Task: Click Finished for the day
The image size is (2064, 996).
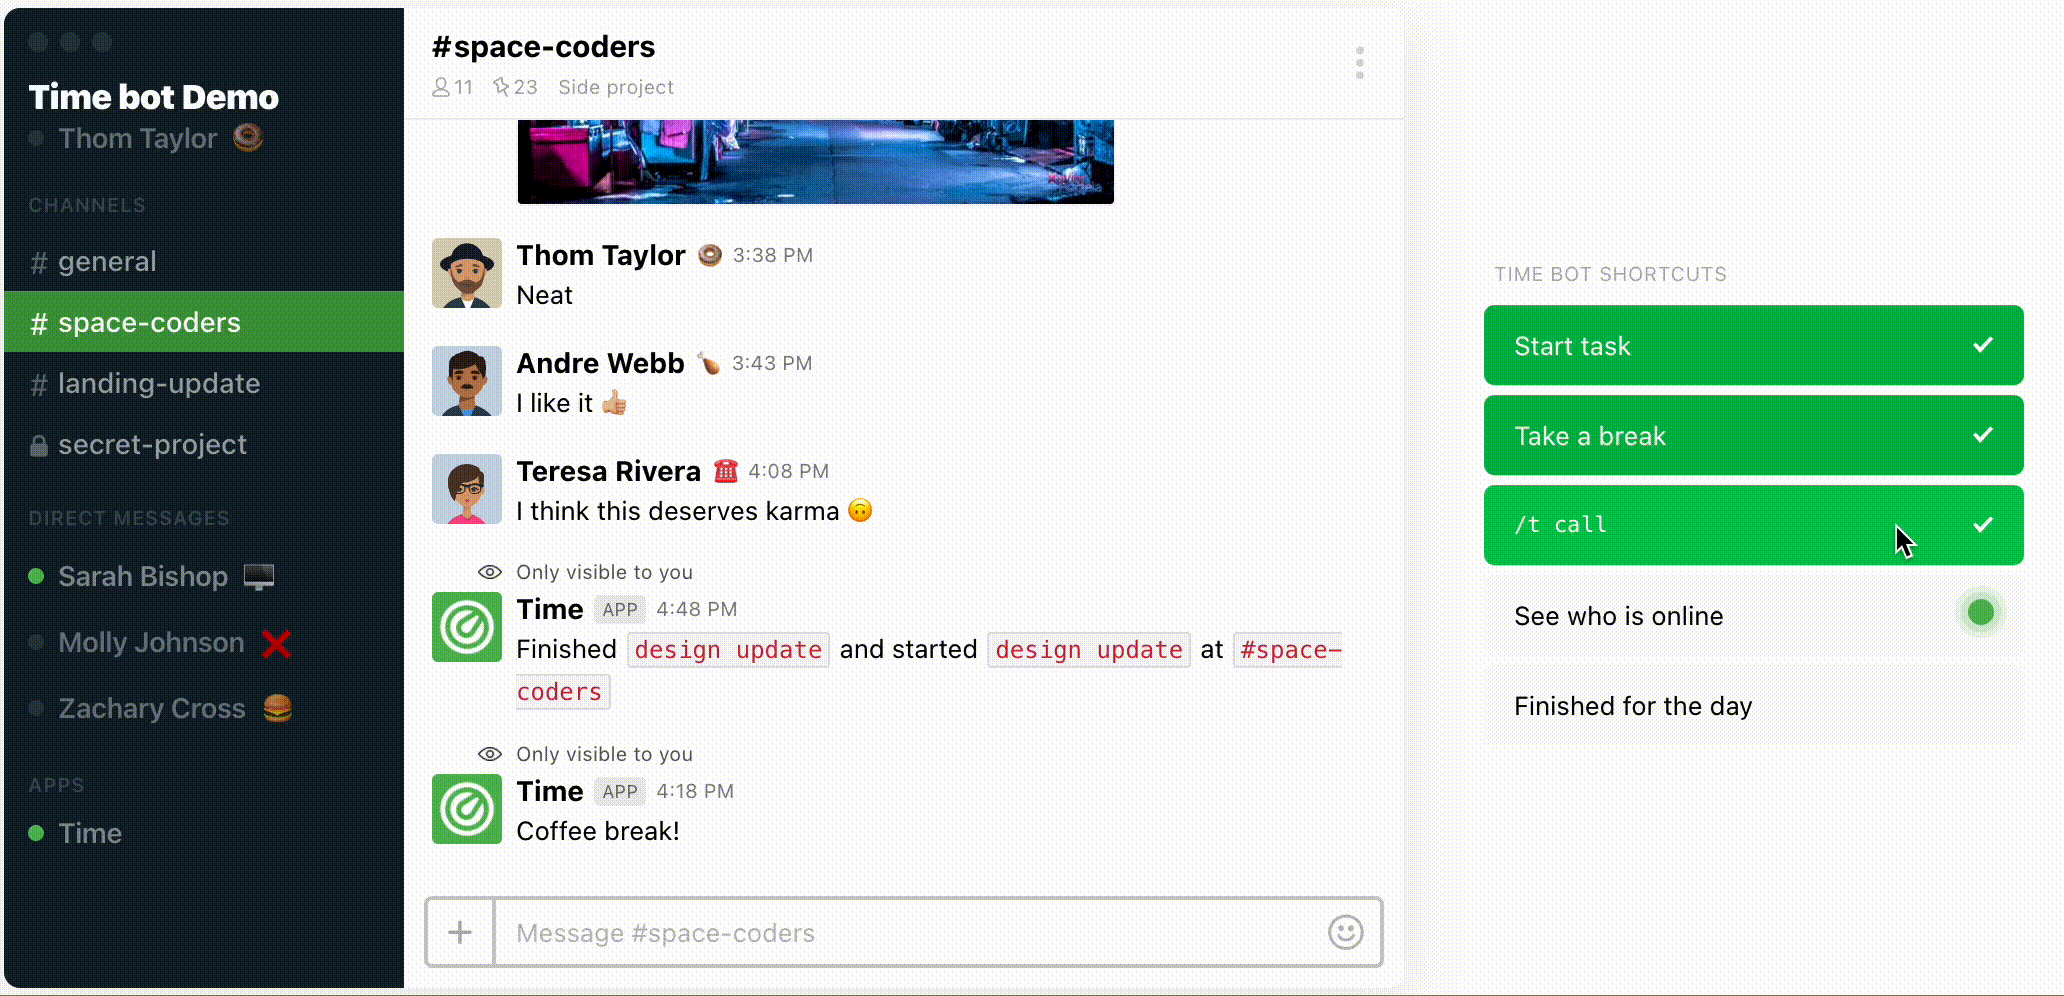Action: pos(1632,706)
